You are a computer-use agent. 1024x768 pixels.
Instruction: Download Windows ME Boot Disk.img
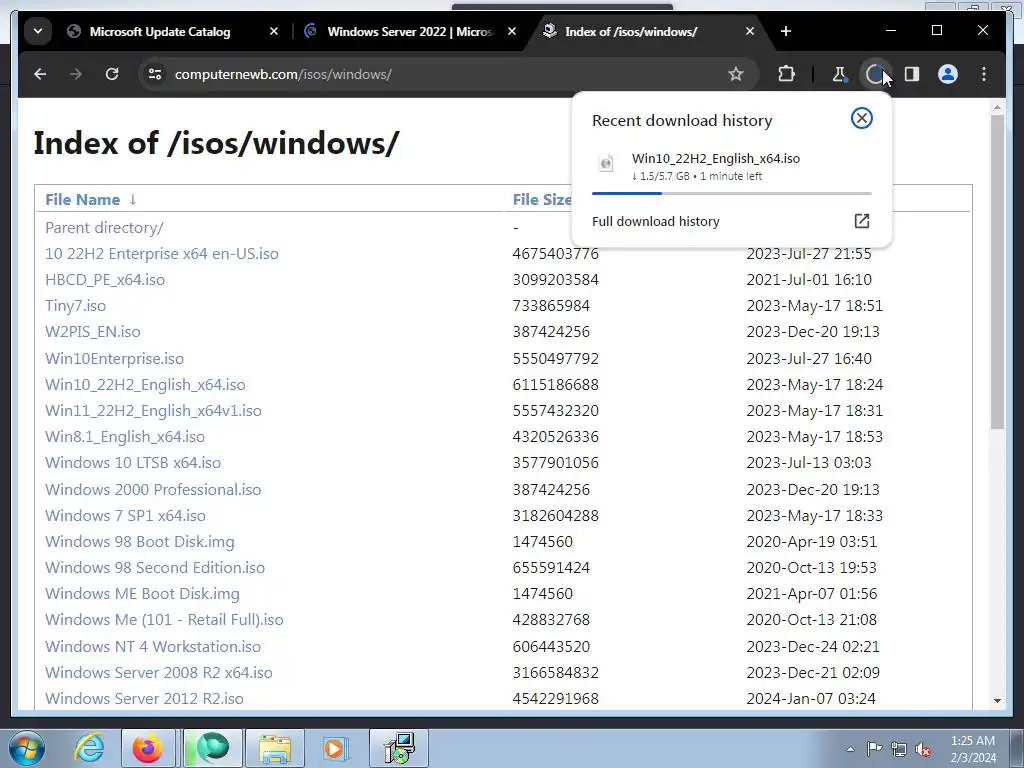(x=142, y=594)
